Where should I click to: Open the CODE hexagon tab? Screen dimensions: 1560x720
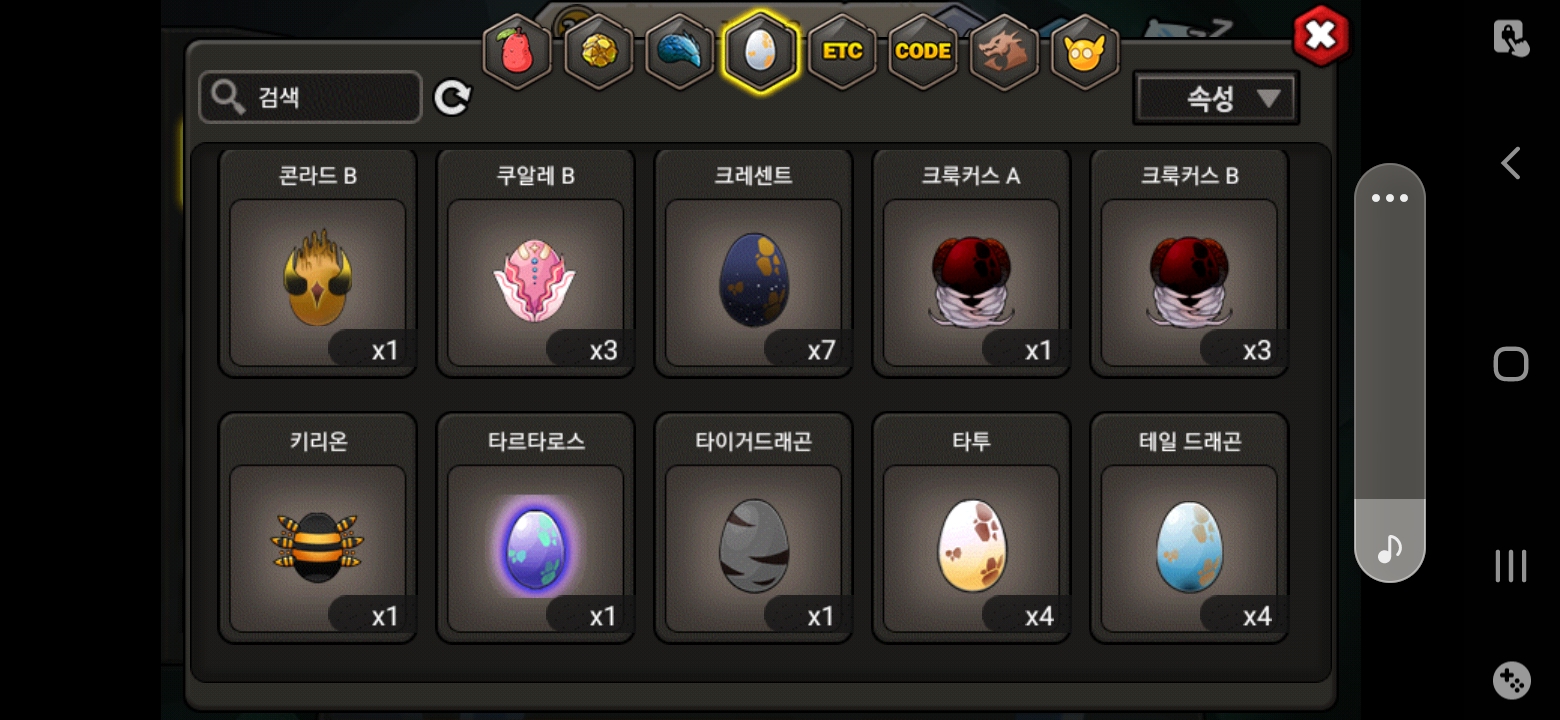click(923, 52)
